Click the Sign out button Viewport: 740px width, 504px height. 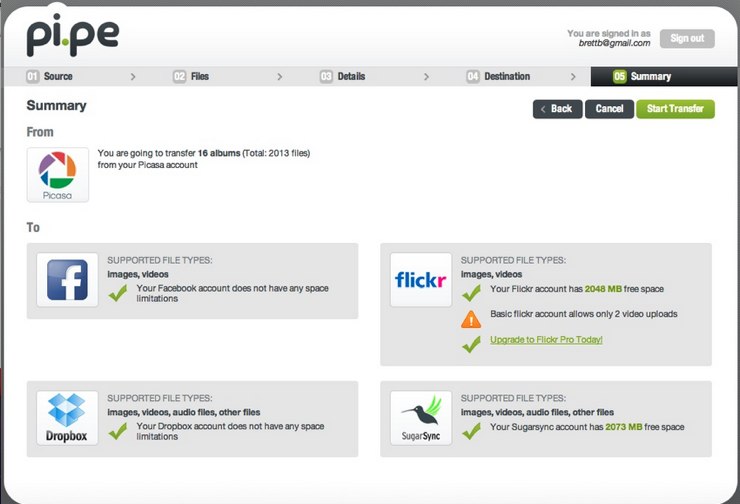coord(687,38)
